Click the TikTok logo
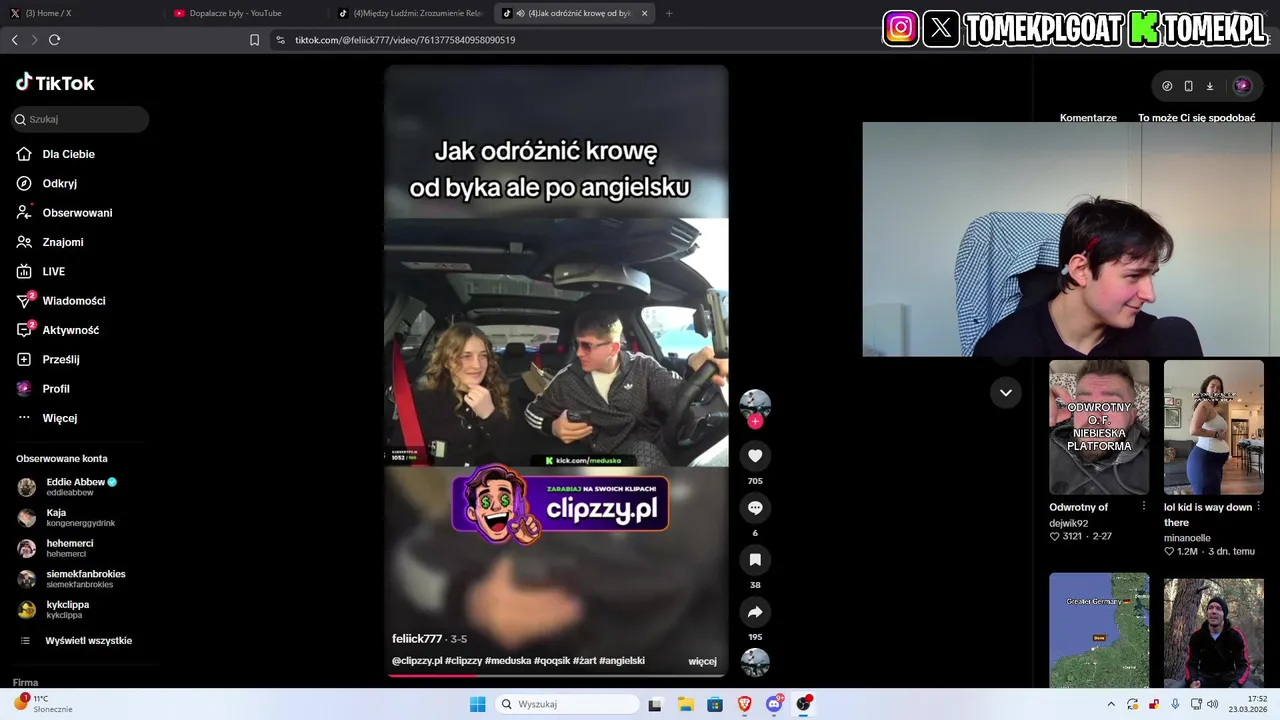Viewport: 1280px width, 720px height. coord(55,83)
